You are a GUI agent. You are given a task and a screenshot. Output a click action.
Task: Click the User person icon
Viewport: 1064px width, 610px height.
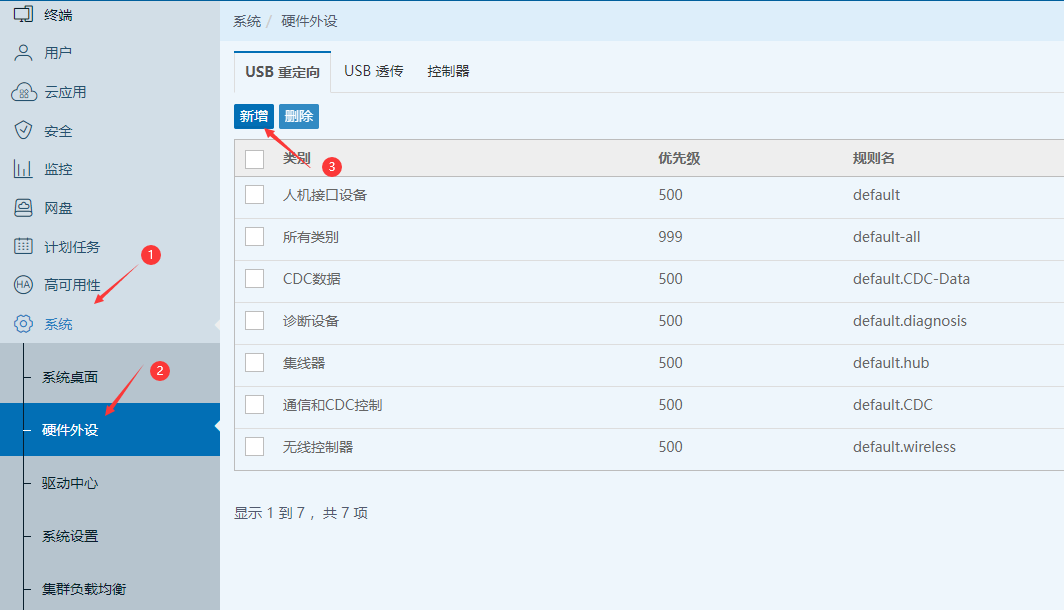pyautogui.click(x=23, y=52)
